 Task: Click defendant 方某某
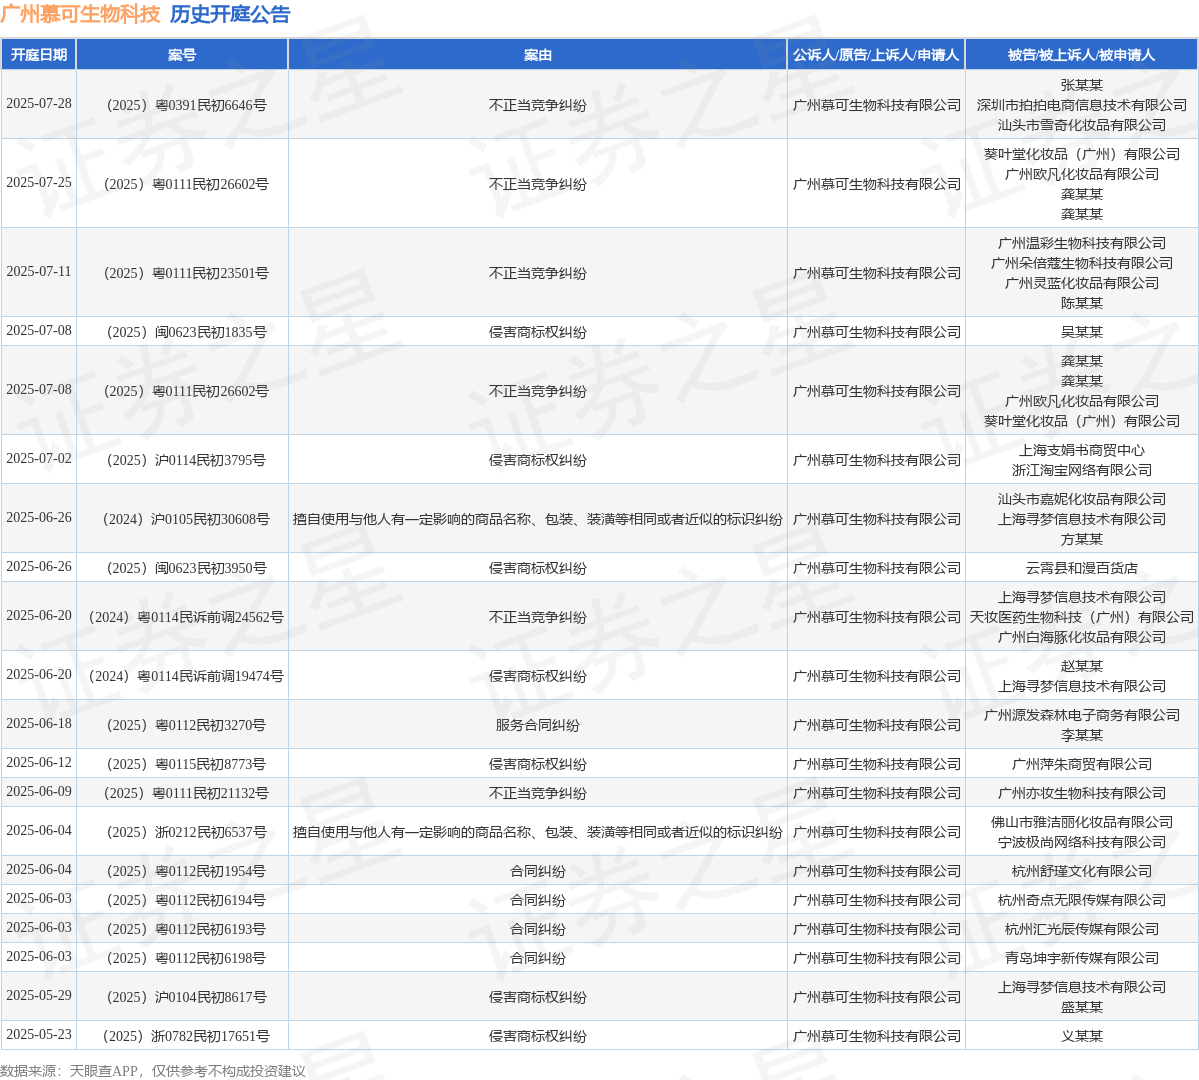1081,538
